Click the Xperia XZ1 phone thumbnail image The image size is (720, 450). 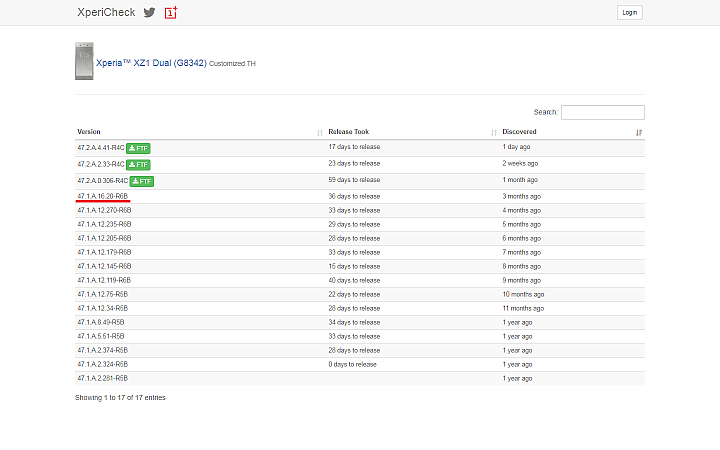click(x=84, y=61)
